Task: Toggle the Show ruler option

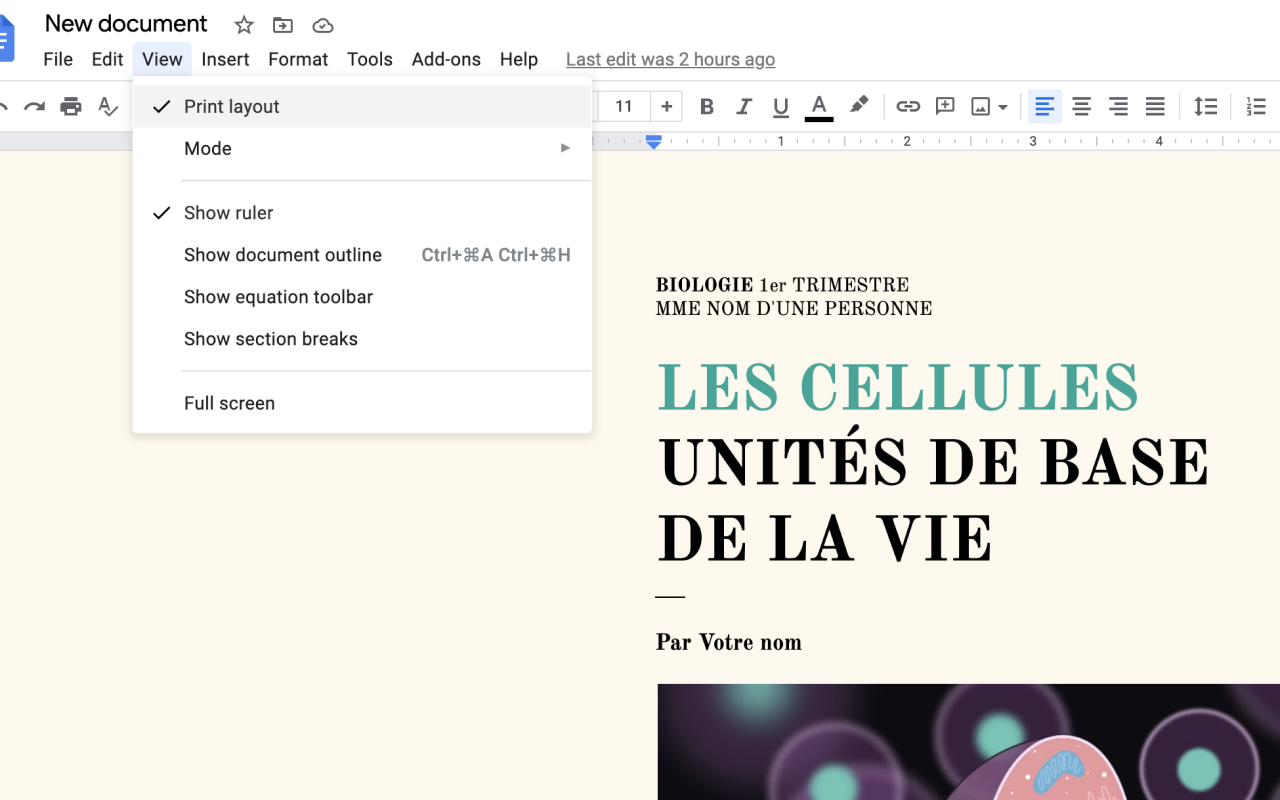Action: (x=362, y=213)
